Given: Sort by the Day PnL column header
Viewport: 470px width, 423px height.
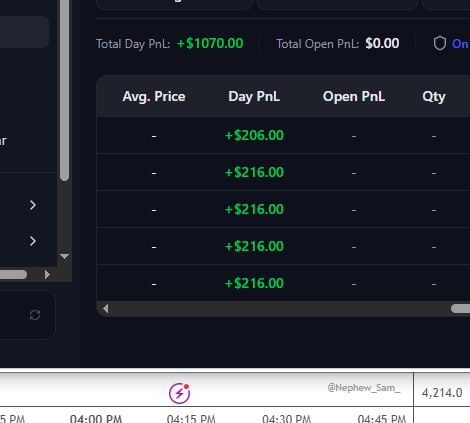Looking at the screenshot, I should (254, 97).
